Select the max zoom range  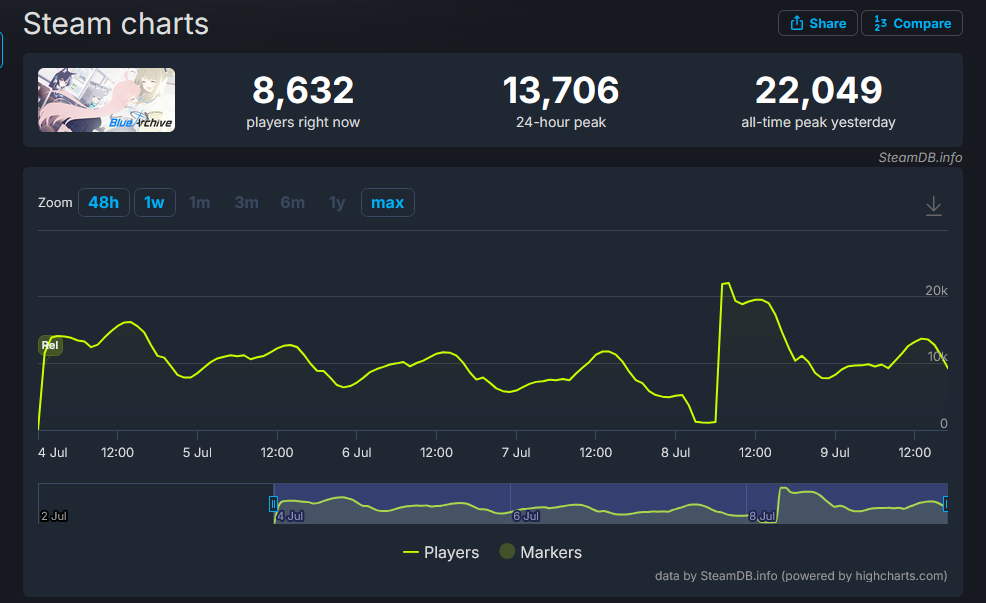pos(387,202)
